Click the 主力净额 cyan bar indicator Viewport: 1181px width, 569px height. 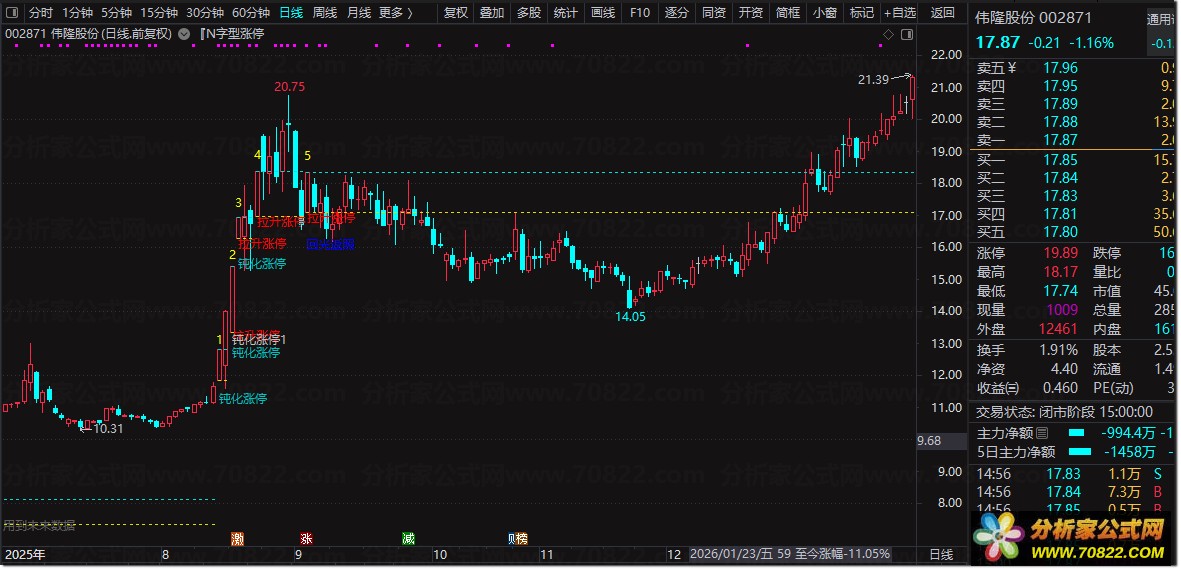click(1077, 433)
